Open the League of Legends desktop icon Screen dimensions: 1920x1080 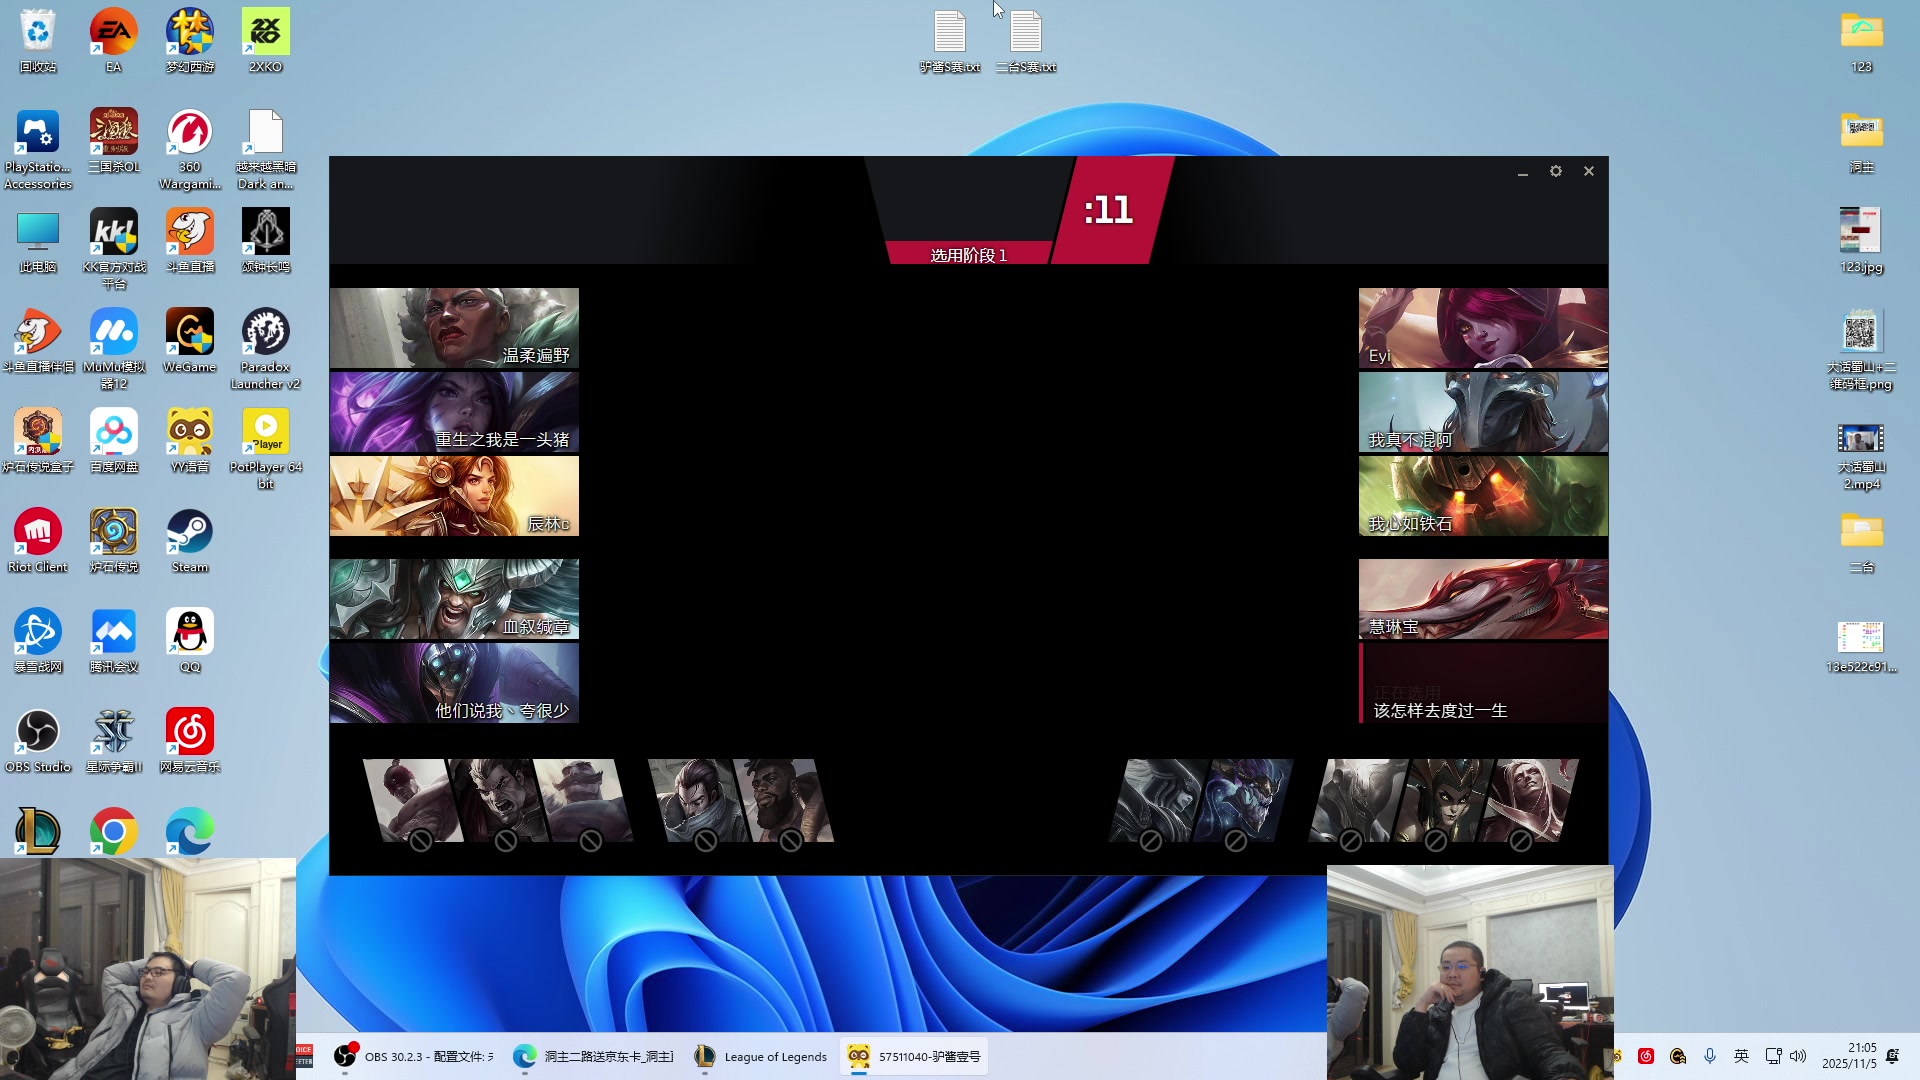[38, 831]
